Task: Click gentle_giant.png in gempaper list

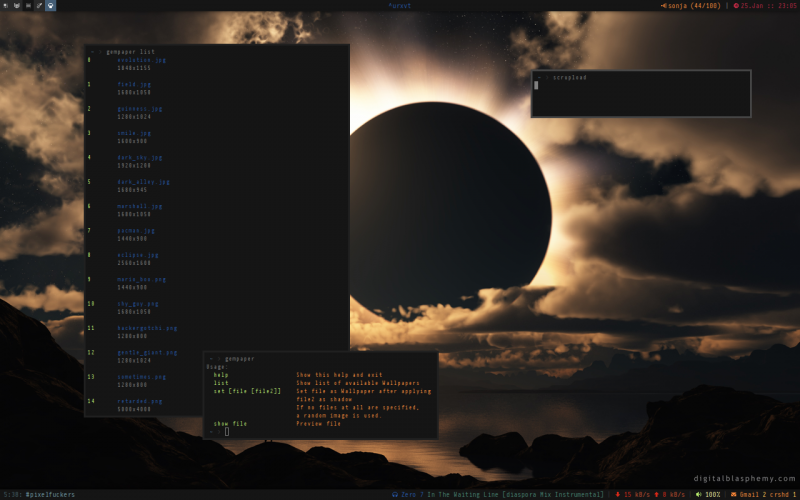Action: pos(147,353)
